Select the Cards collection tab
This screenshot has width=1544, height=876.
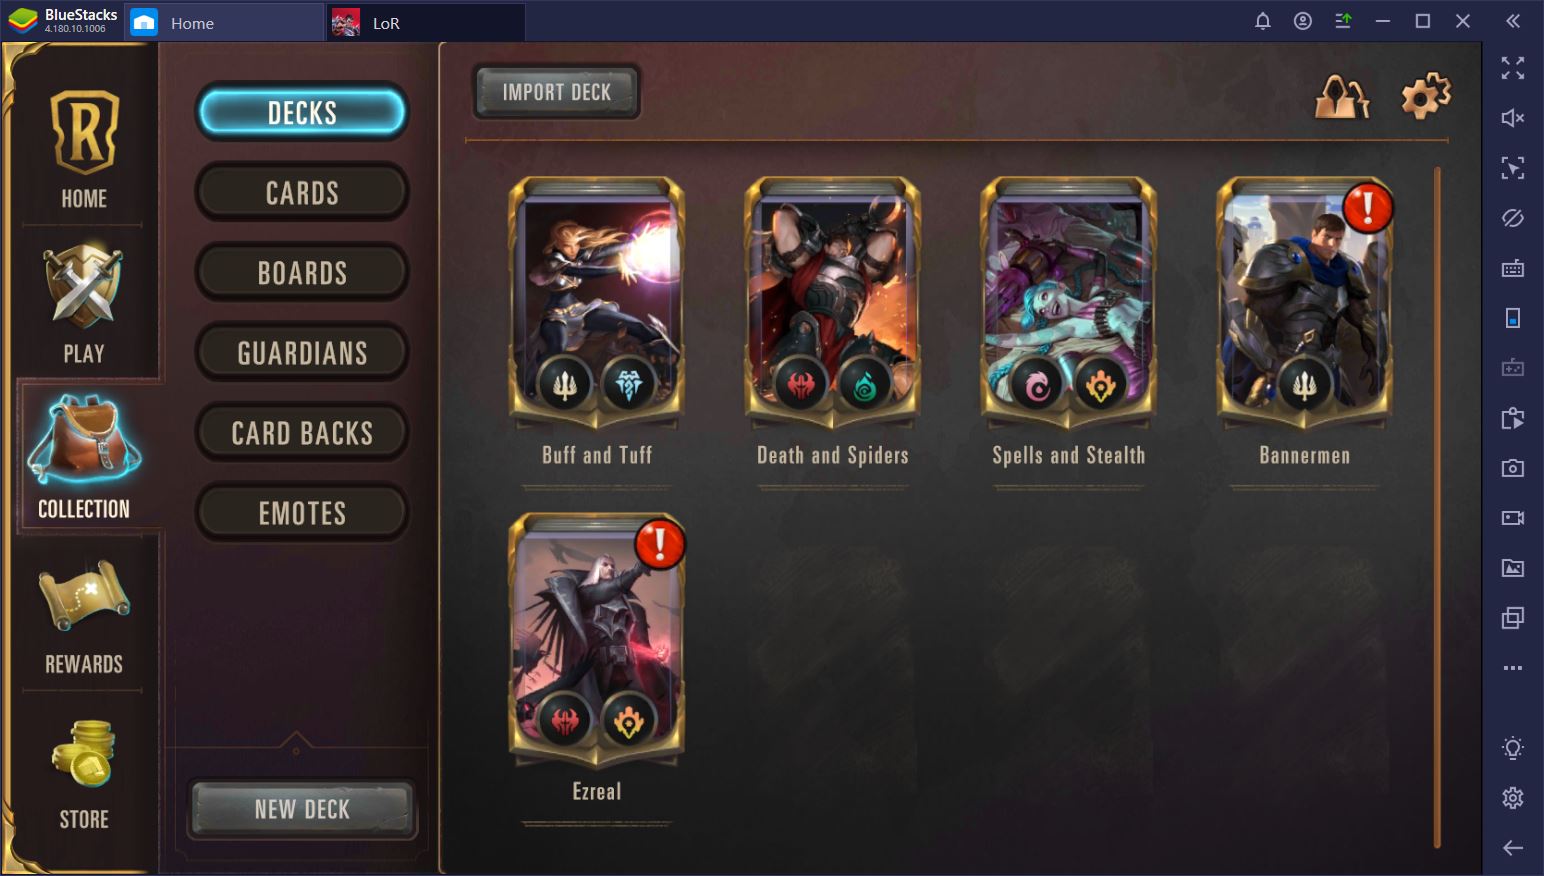pyautogui.click(x=302, y=192)
